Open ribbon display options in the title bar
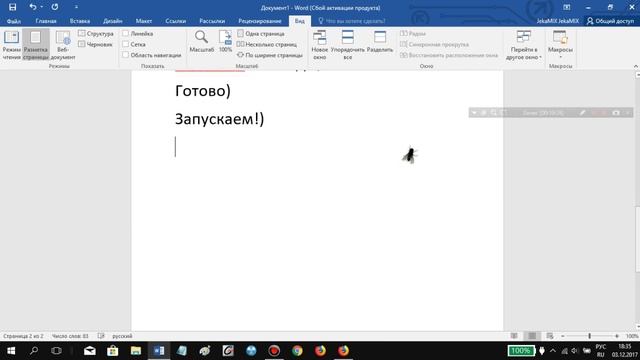640x360 pixels. coord(567,7)
